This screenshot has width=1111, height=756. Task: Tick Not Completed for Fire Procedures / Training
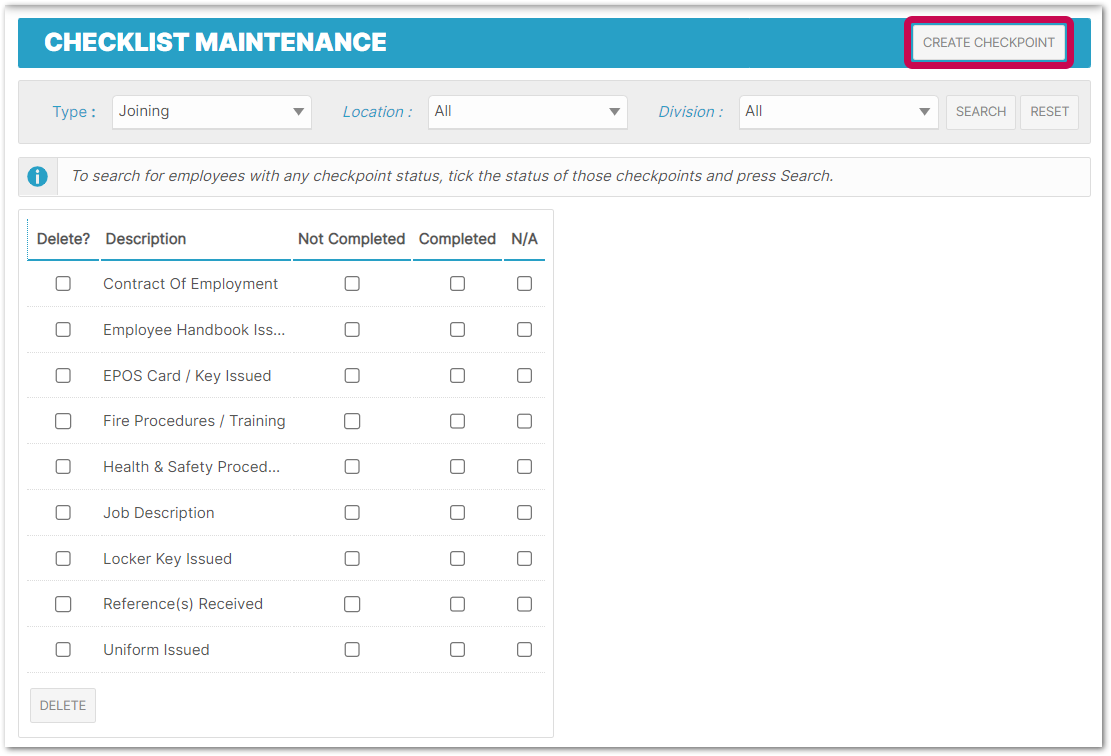[352, 421]
